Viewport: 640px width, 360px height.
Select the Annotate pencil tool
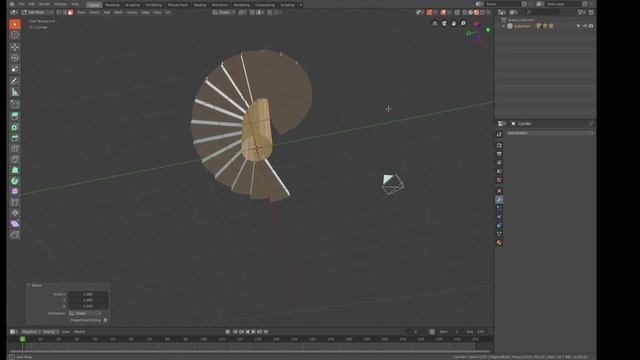15,81
